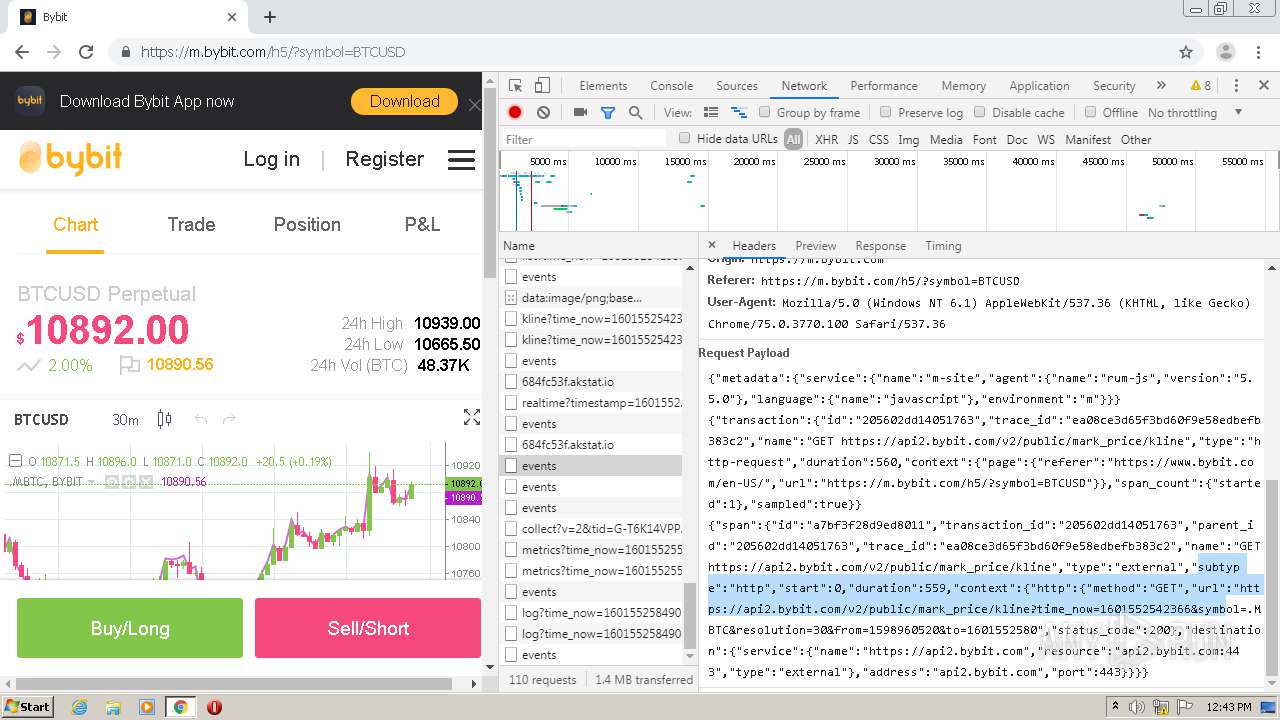Open the Sources panel
Viewport: 1280px width, 720px height.
point(737,86)
